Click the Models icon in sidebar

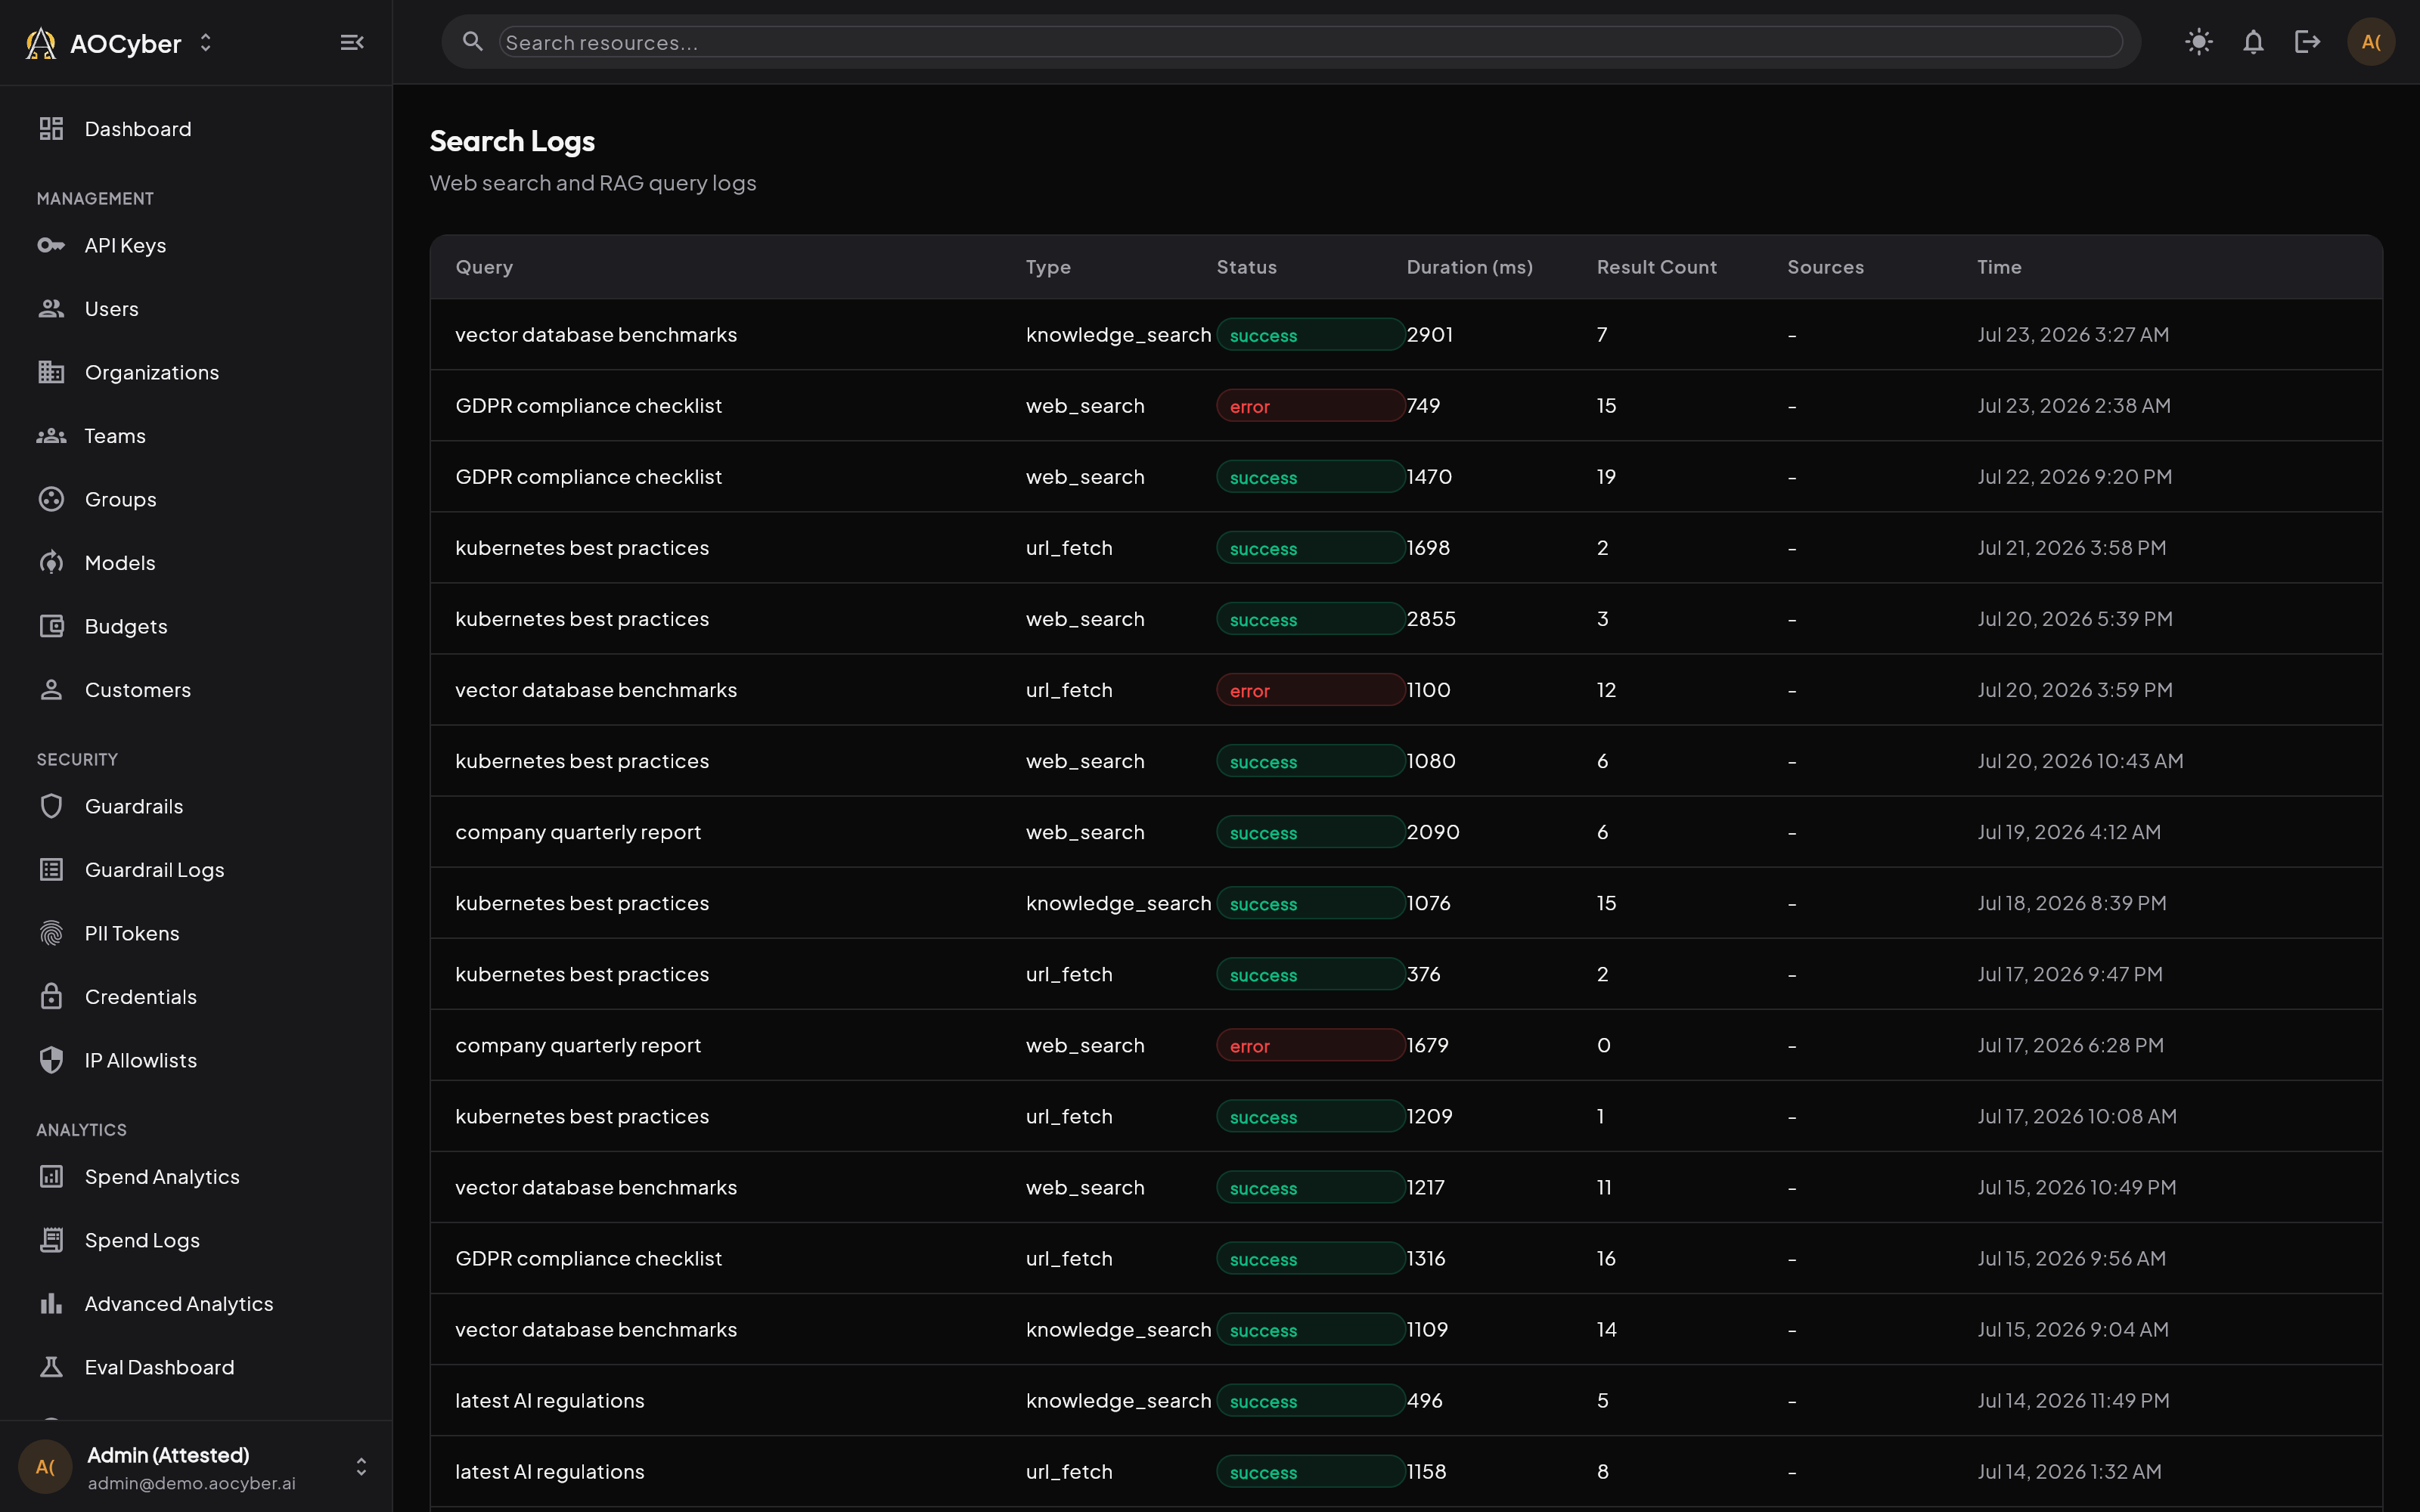(51, 563)
